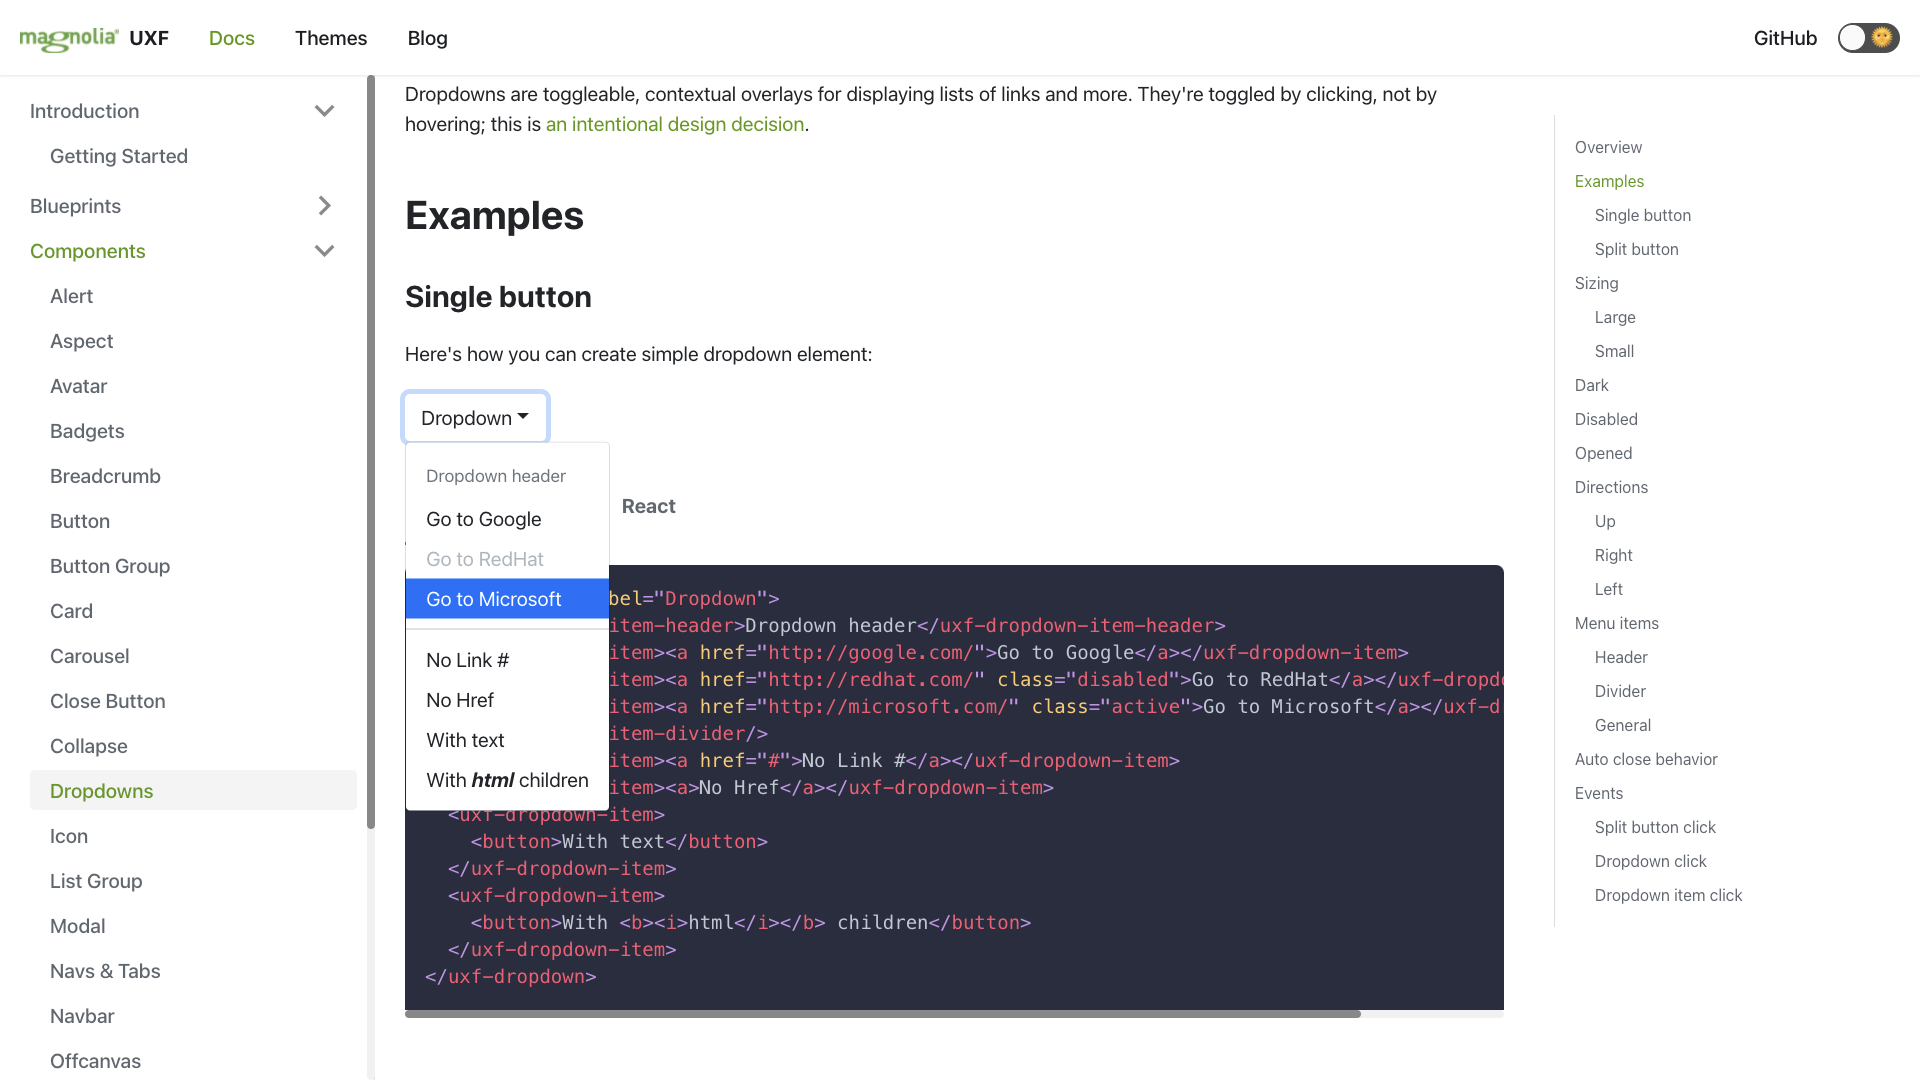This screenshot has height=1080, width=1920.
Task: Close the open Dropdown button menu
Action: 475,418
